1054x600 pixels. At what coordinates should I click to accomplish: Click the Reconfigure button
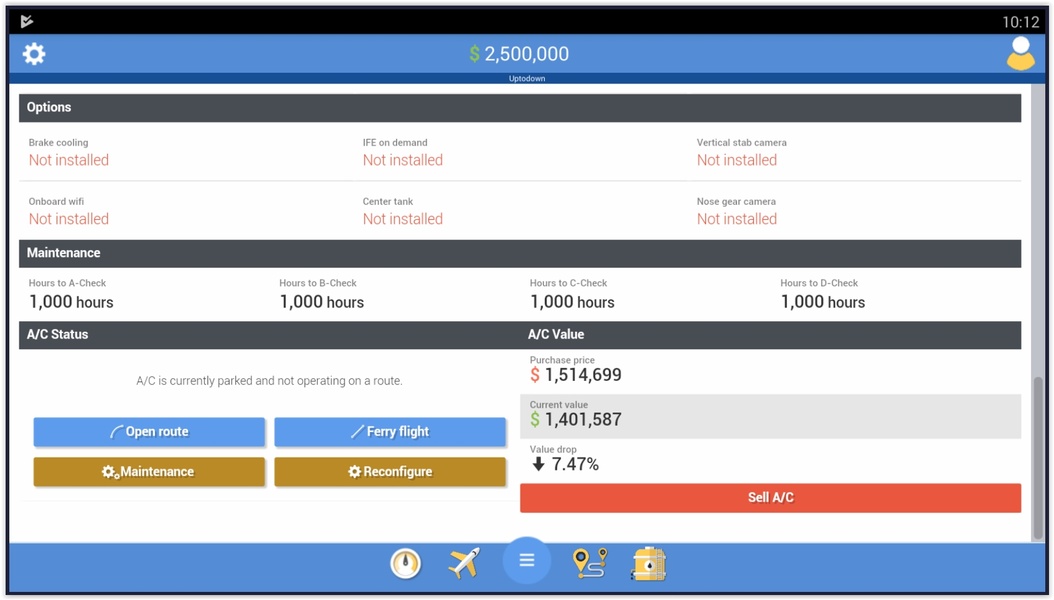pyautogui.click(x=390, y=472)
